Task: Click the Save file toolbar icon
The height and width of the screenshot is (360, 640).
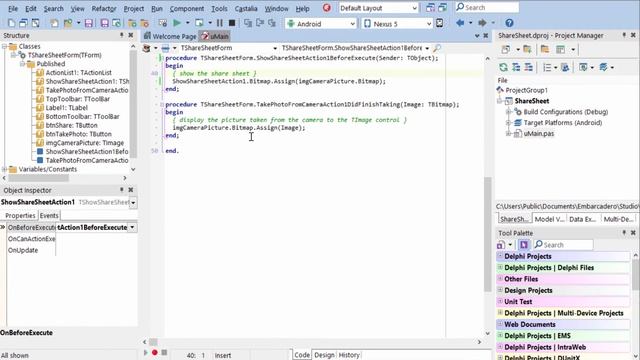Action: tap(89, 23)
